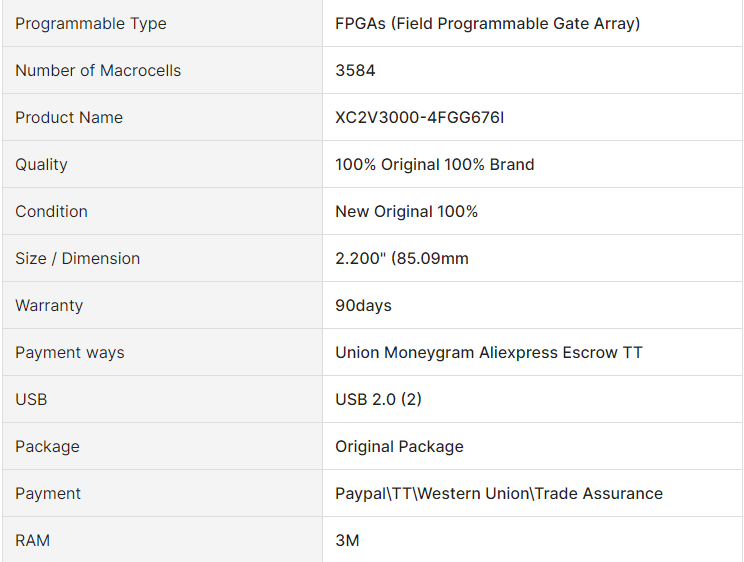744x562 pixels.
Task: Click the Warranty row label
Action: point(49,305)
